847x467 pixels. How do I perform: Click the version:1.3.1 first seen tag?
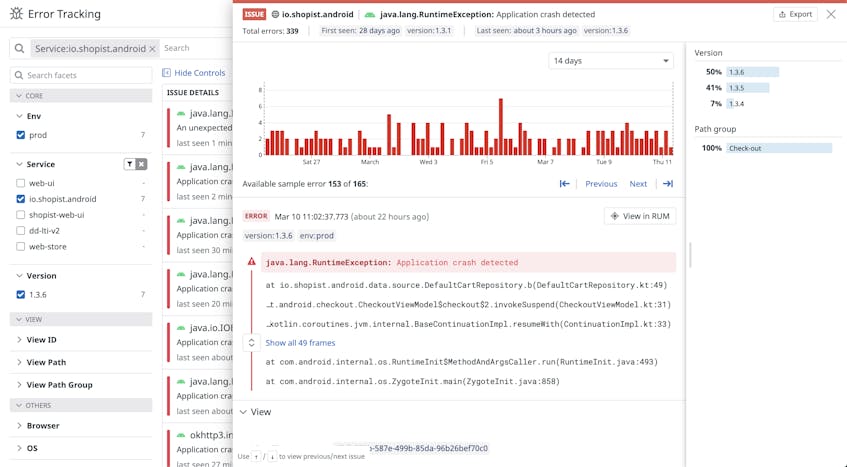[x=429, y=31]
